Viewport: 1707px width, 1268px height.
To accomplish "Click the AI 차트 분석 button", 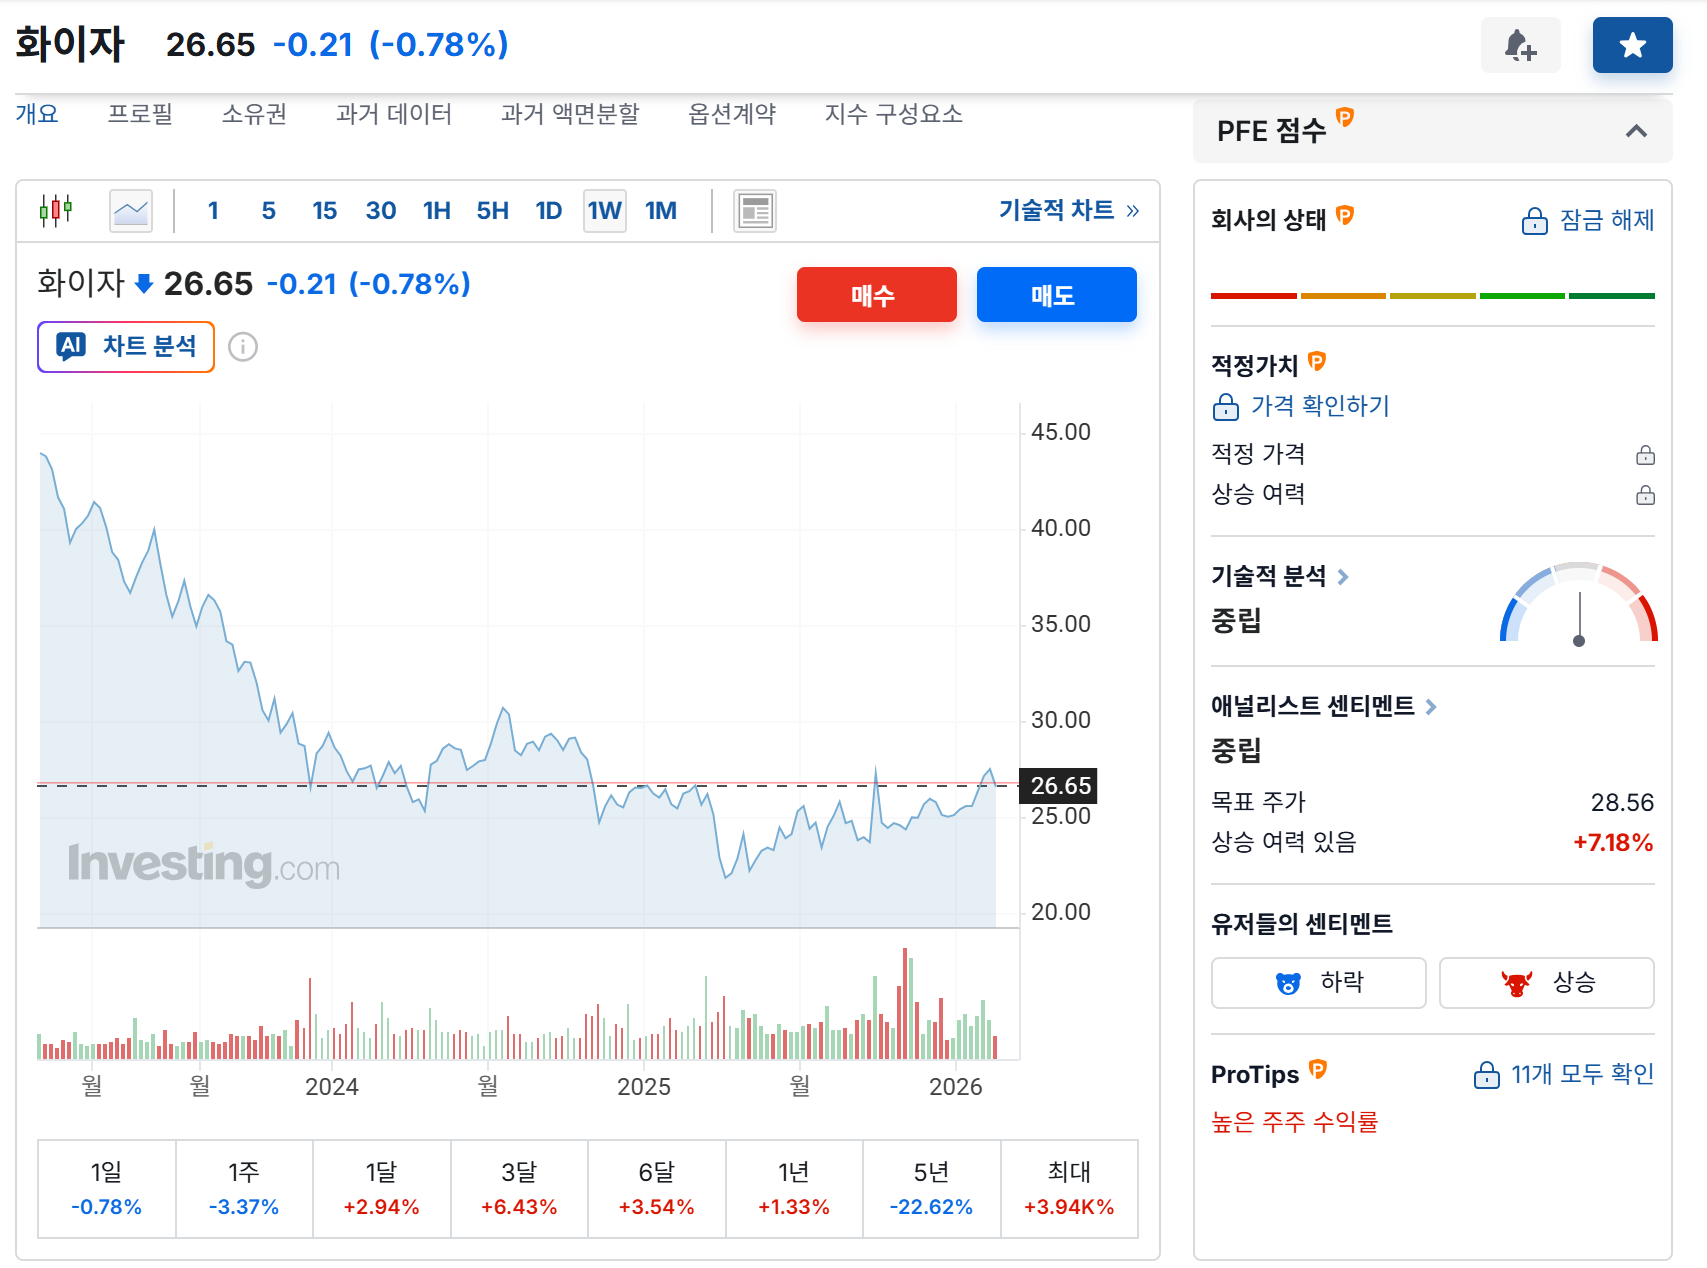I will tap(126, 347).
